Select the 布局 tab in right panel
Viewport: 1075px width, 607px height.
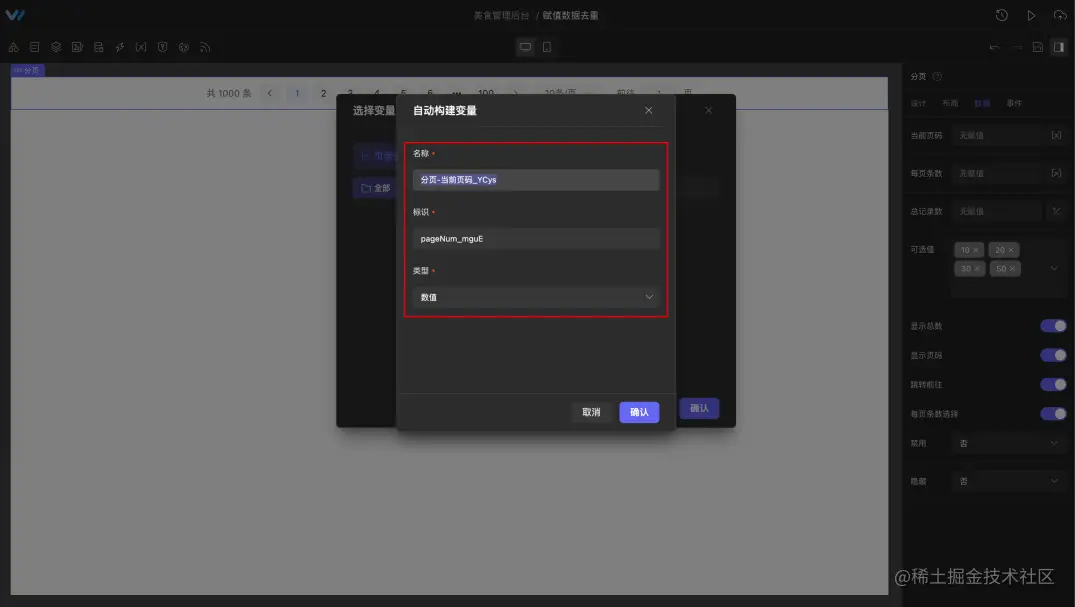coord(950,102)
